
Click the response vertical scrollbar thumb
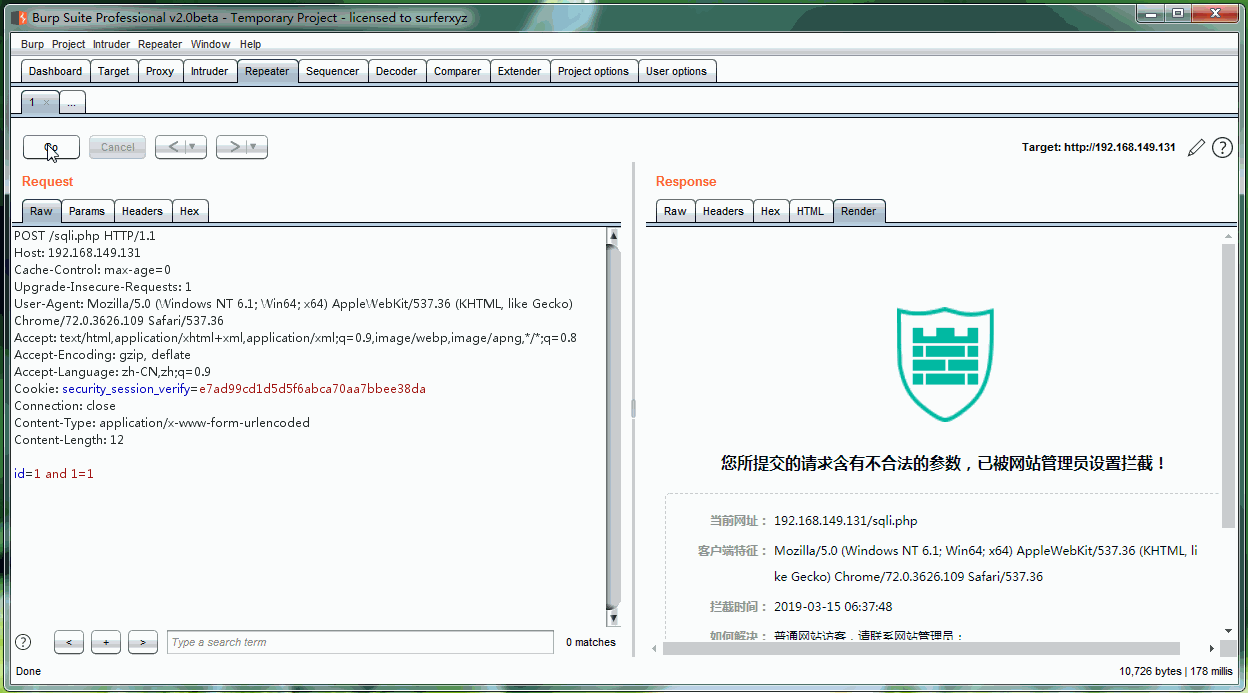click(x=1228, y=385)
